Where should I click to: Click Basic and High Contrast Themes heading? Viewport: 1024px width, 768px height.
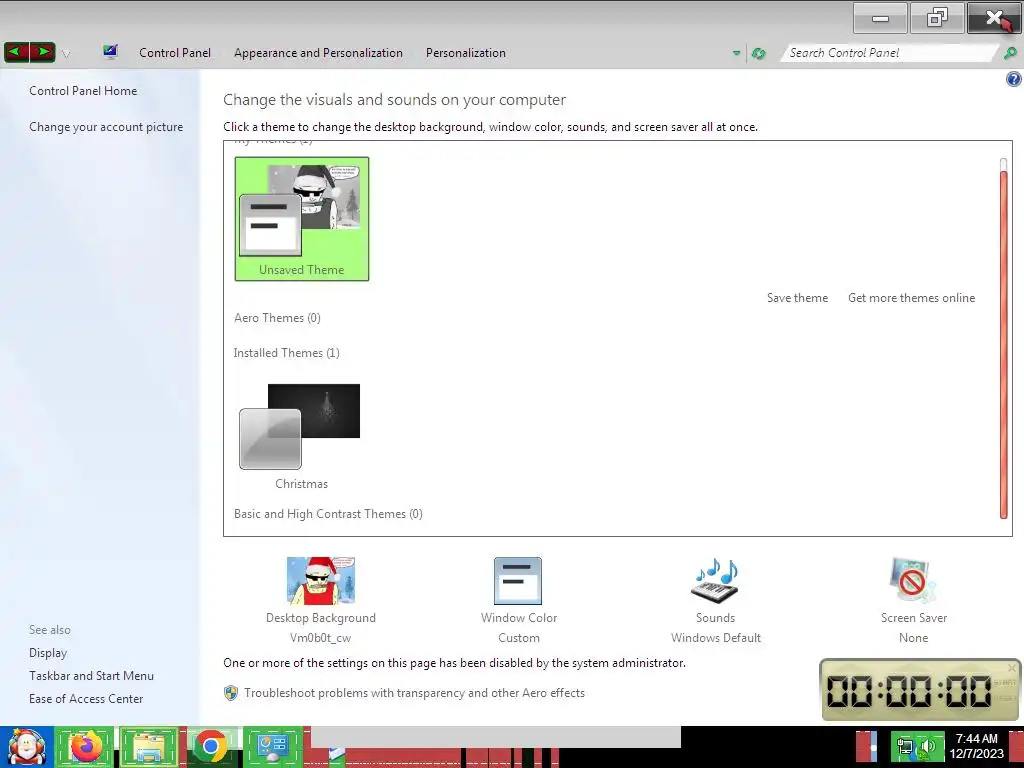click(328, 514)
